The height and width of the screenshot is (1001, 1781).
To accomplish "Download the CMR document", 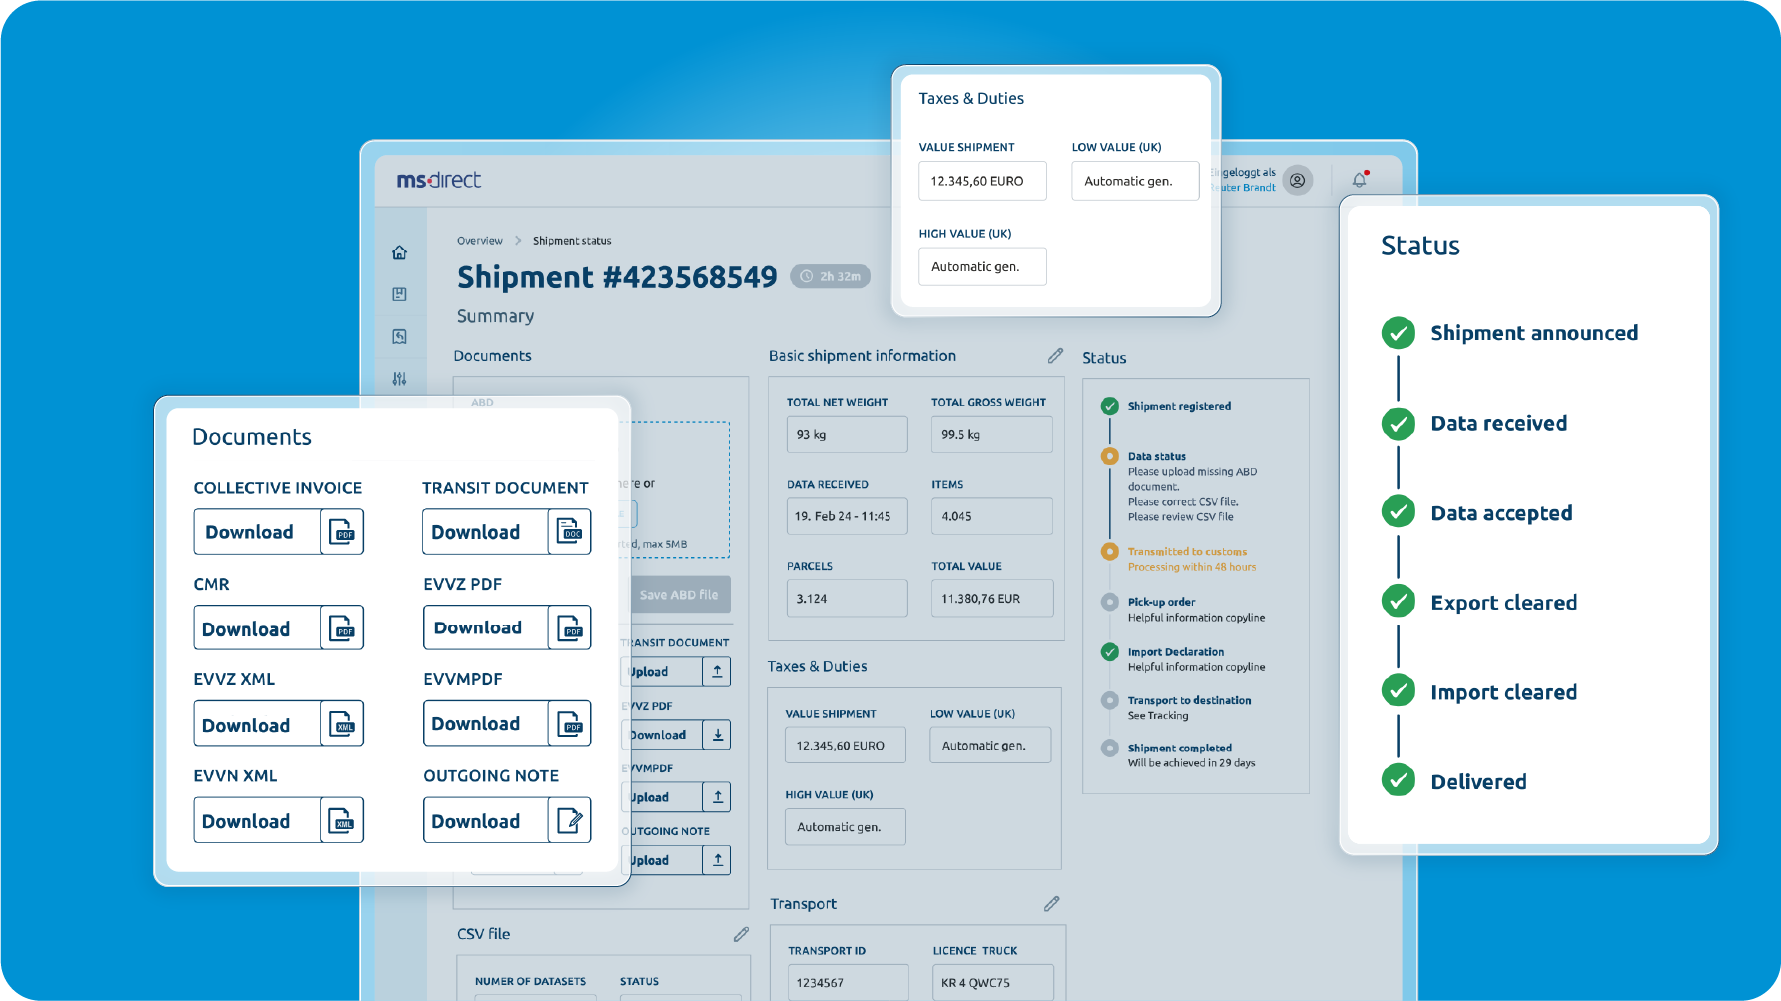I will (x=278, y=628).
